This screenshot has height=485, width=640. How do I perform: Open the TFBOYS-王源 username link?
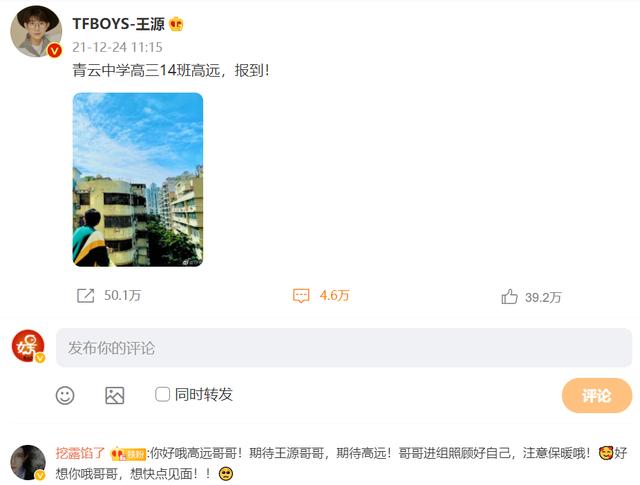click(118, 24)
